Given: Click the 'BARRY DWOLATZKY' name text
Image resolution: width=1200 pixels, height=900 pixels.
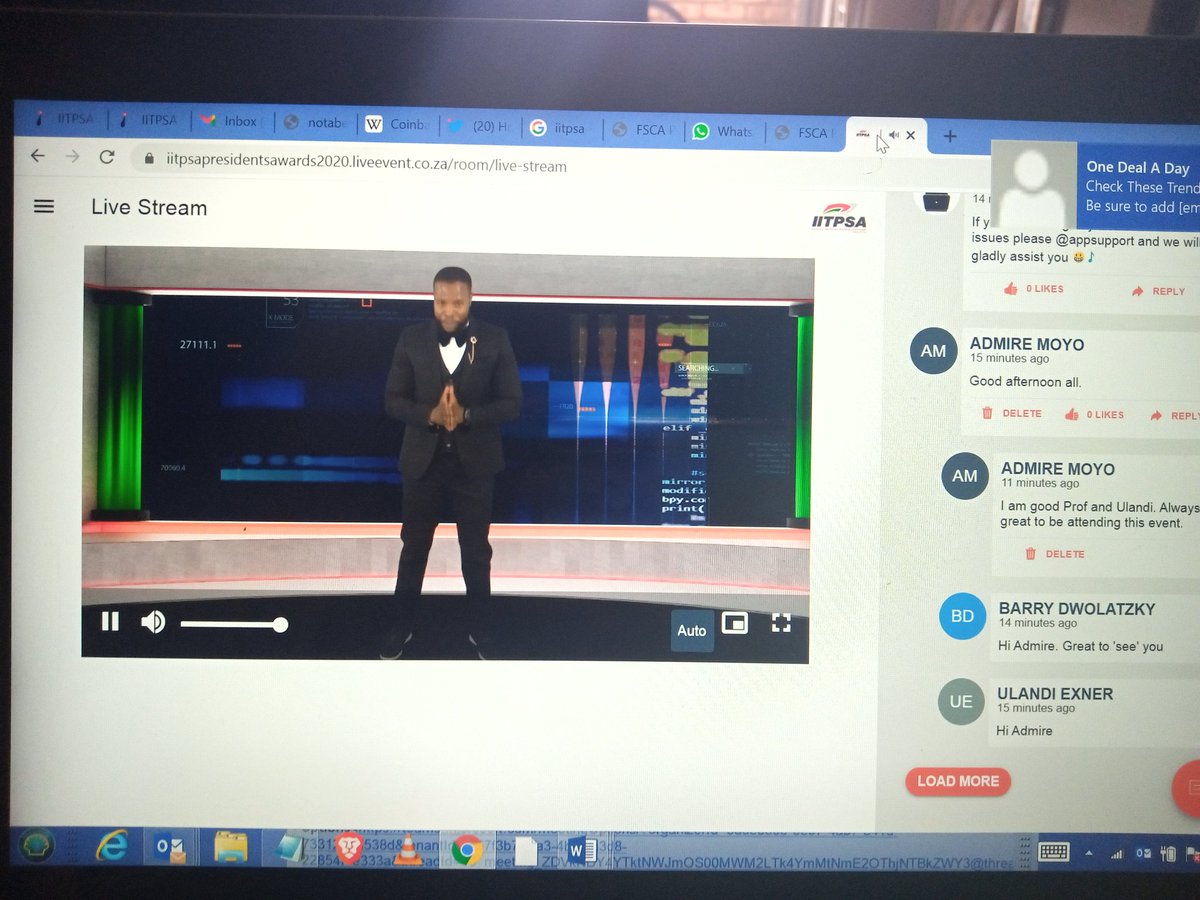Looking at the screenshot, I should pos(1077,608).
